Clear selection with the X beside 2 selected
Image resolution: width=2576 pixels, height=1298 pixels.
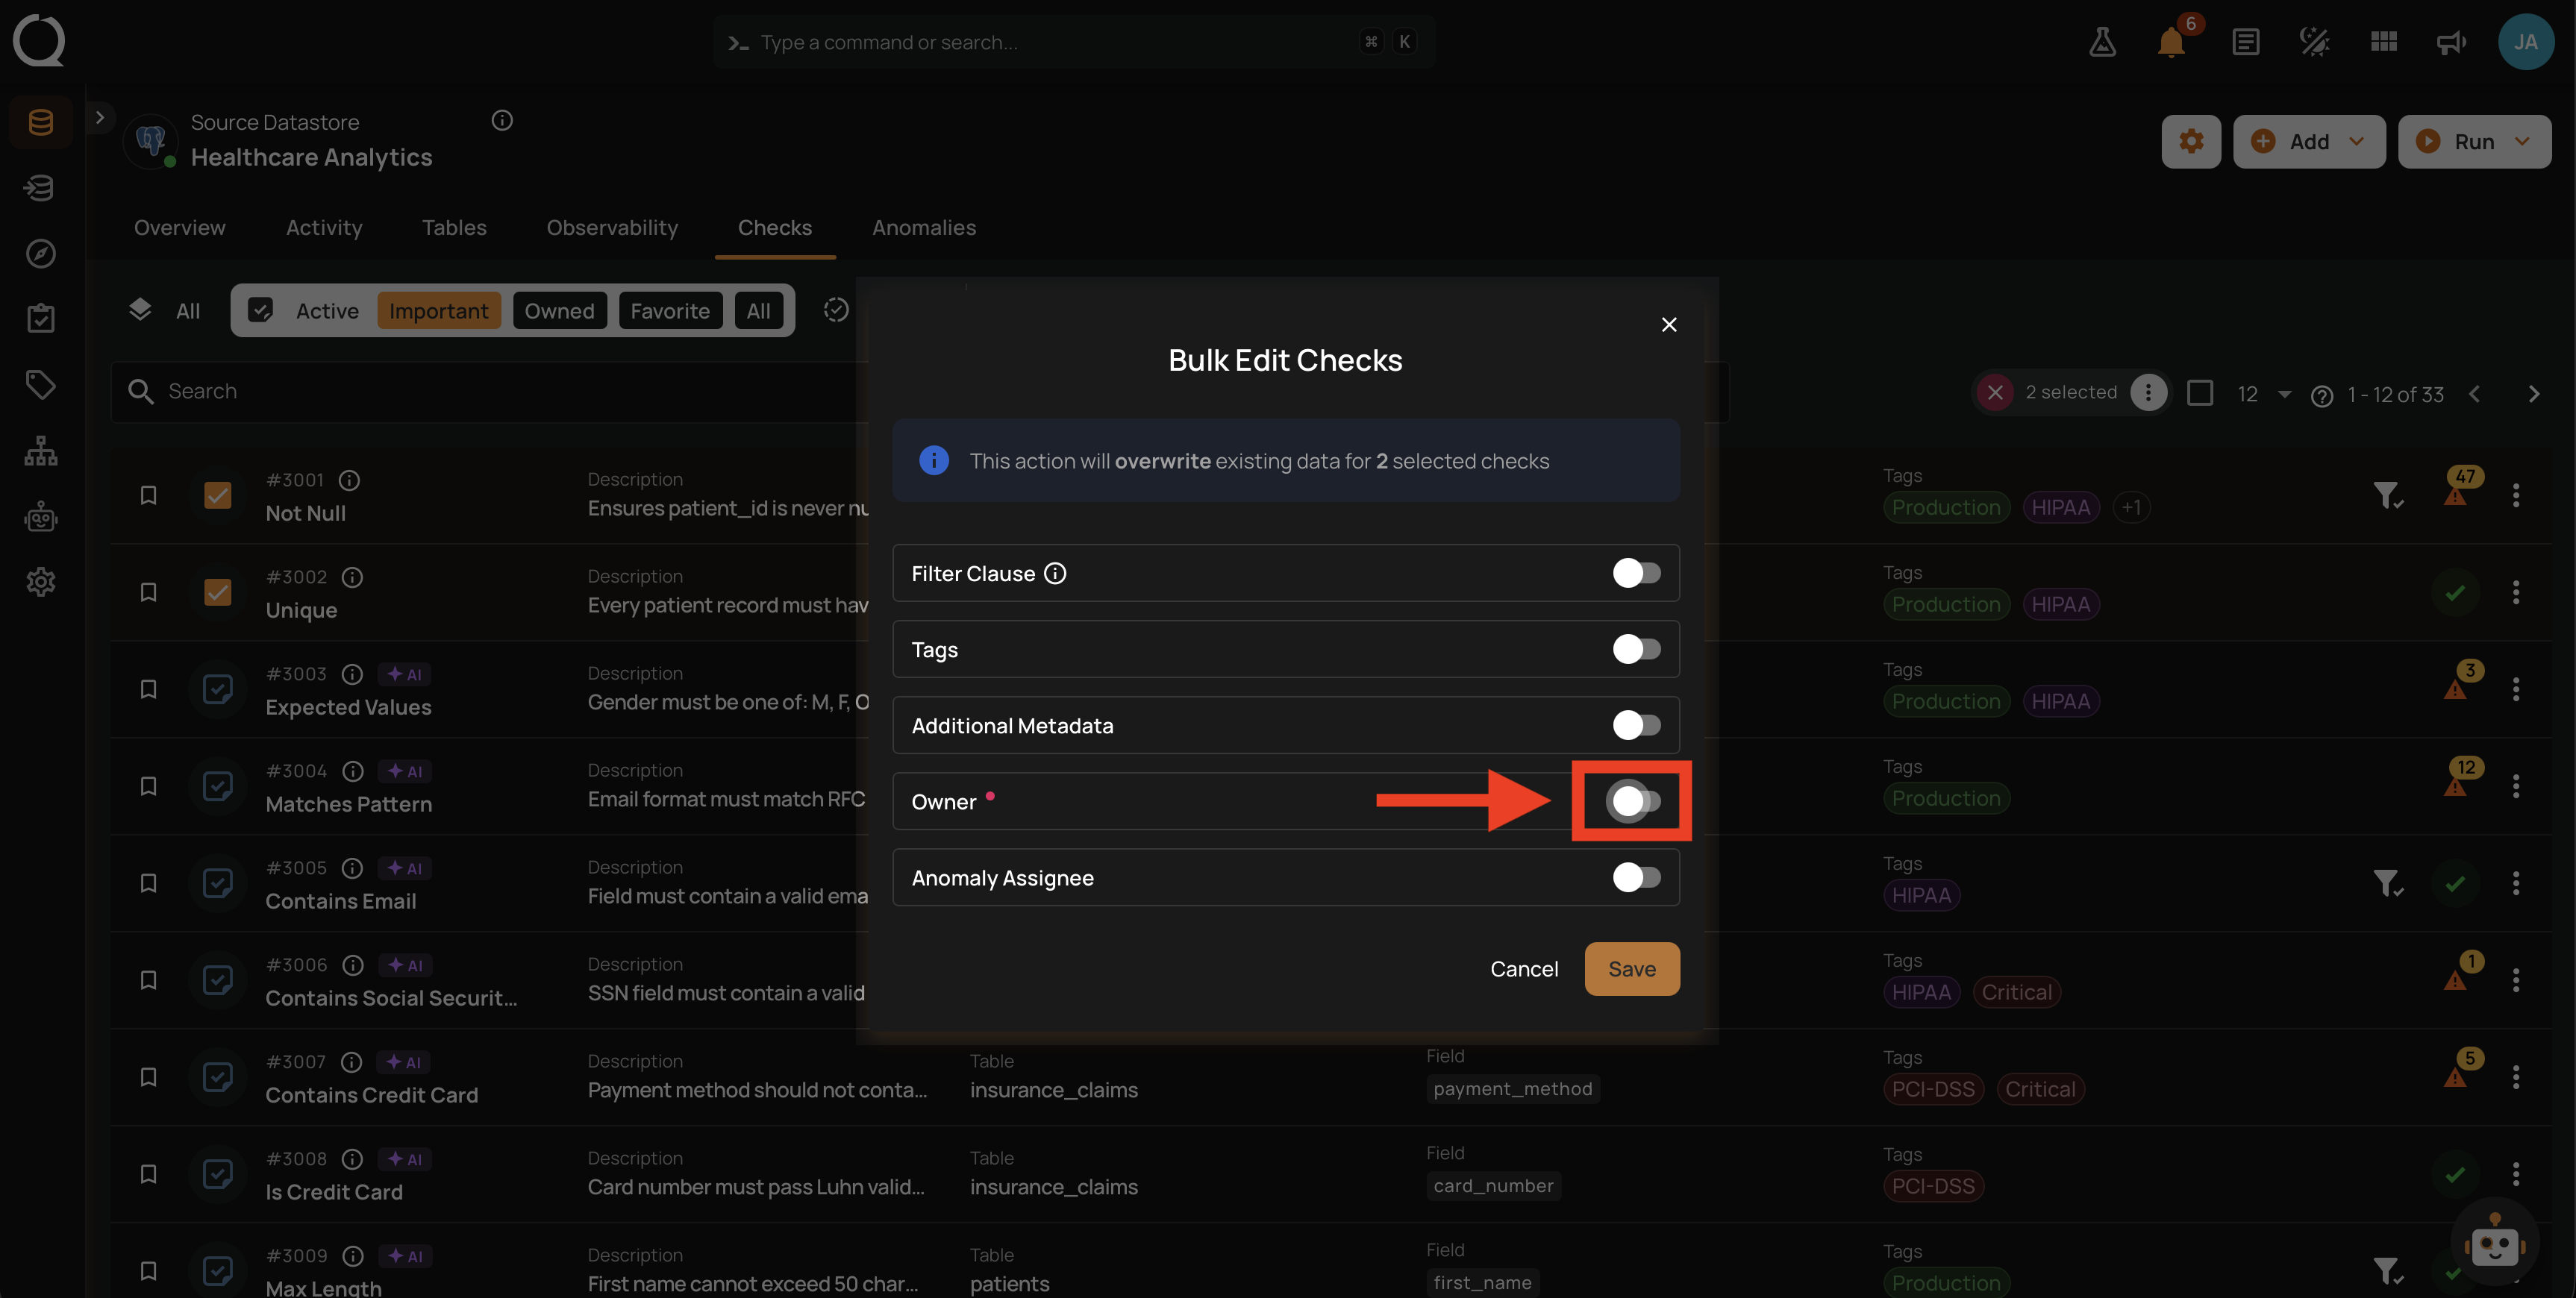click(x=1994, y=393)
